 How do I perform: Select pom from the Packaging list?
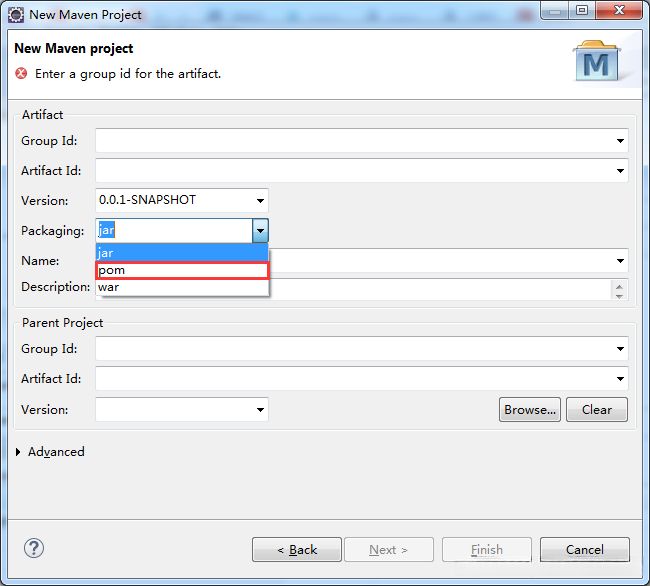coord(182,271)
